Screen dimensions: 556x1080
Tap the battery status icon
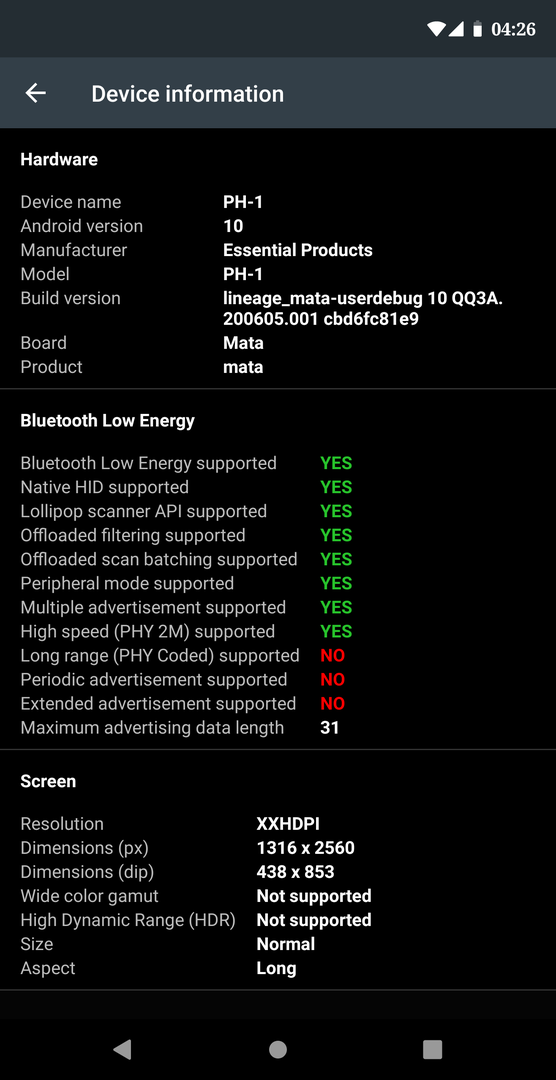click(x=477, y=29)
